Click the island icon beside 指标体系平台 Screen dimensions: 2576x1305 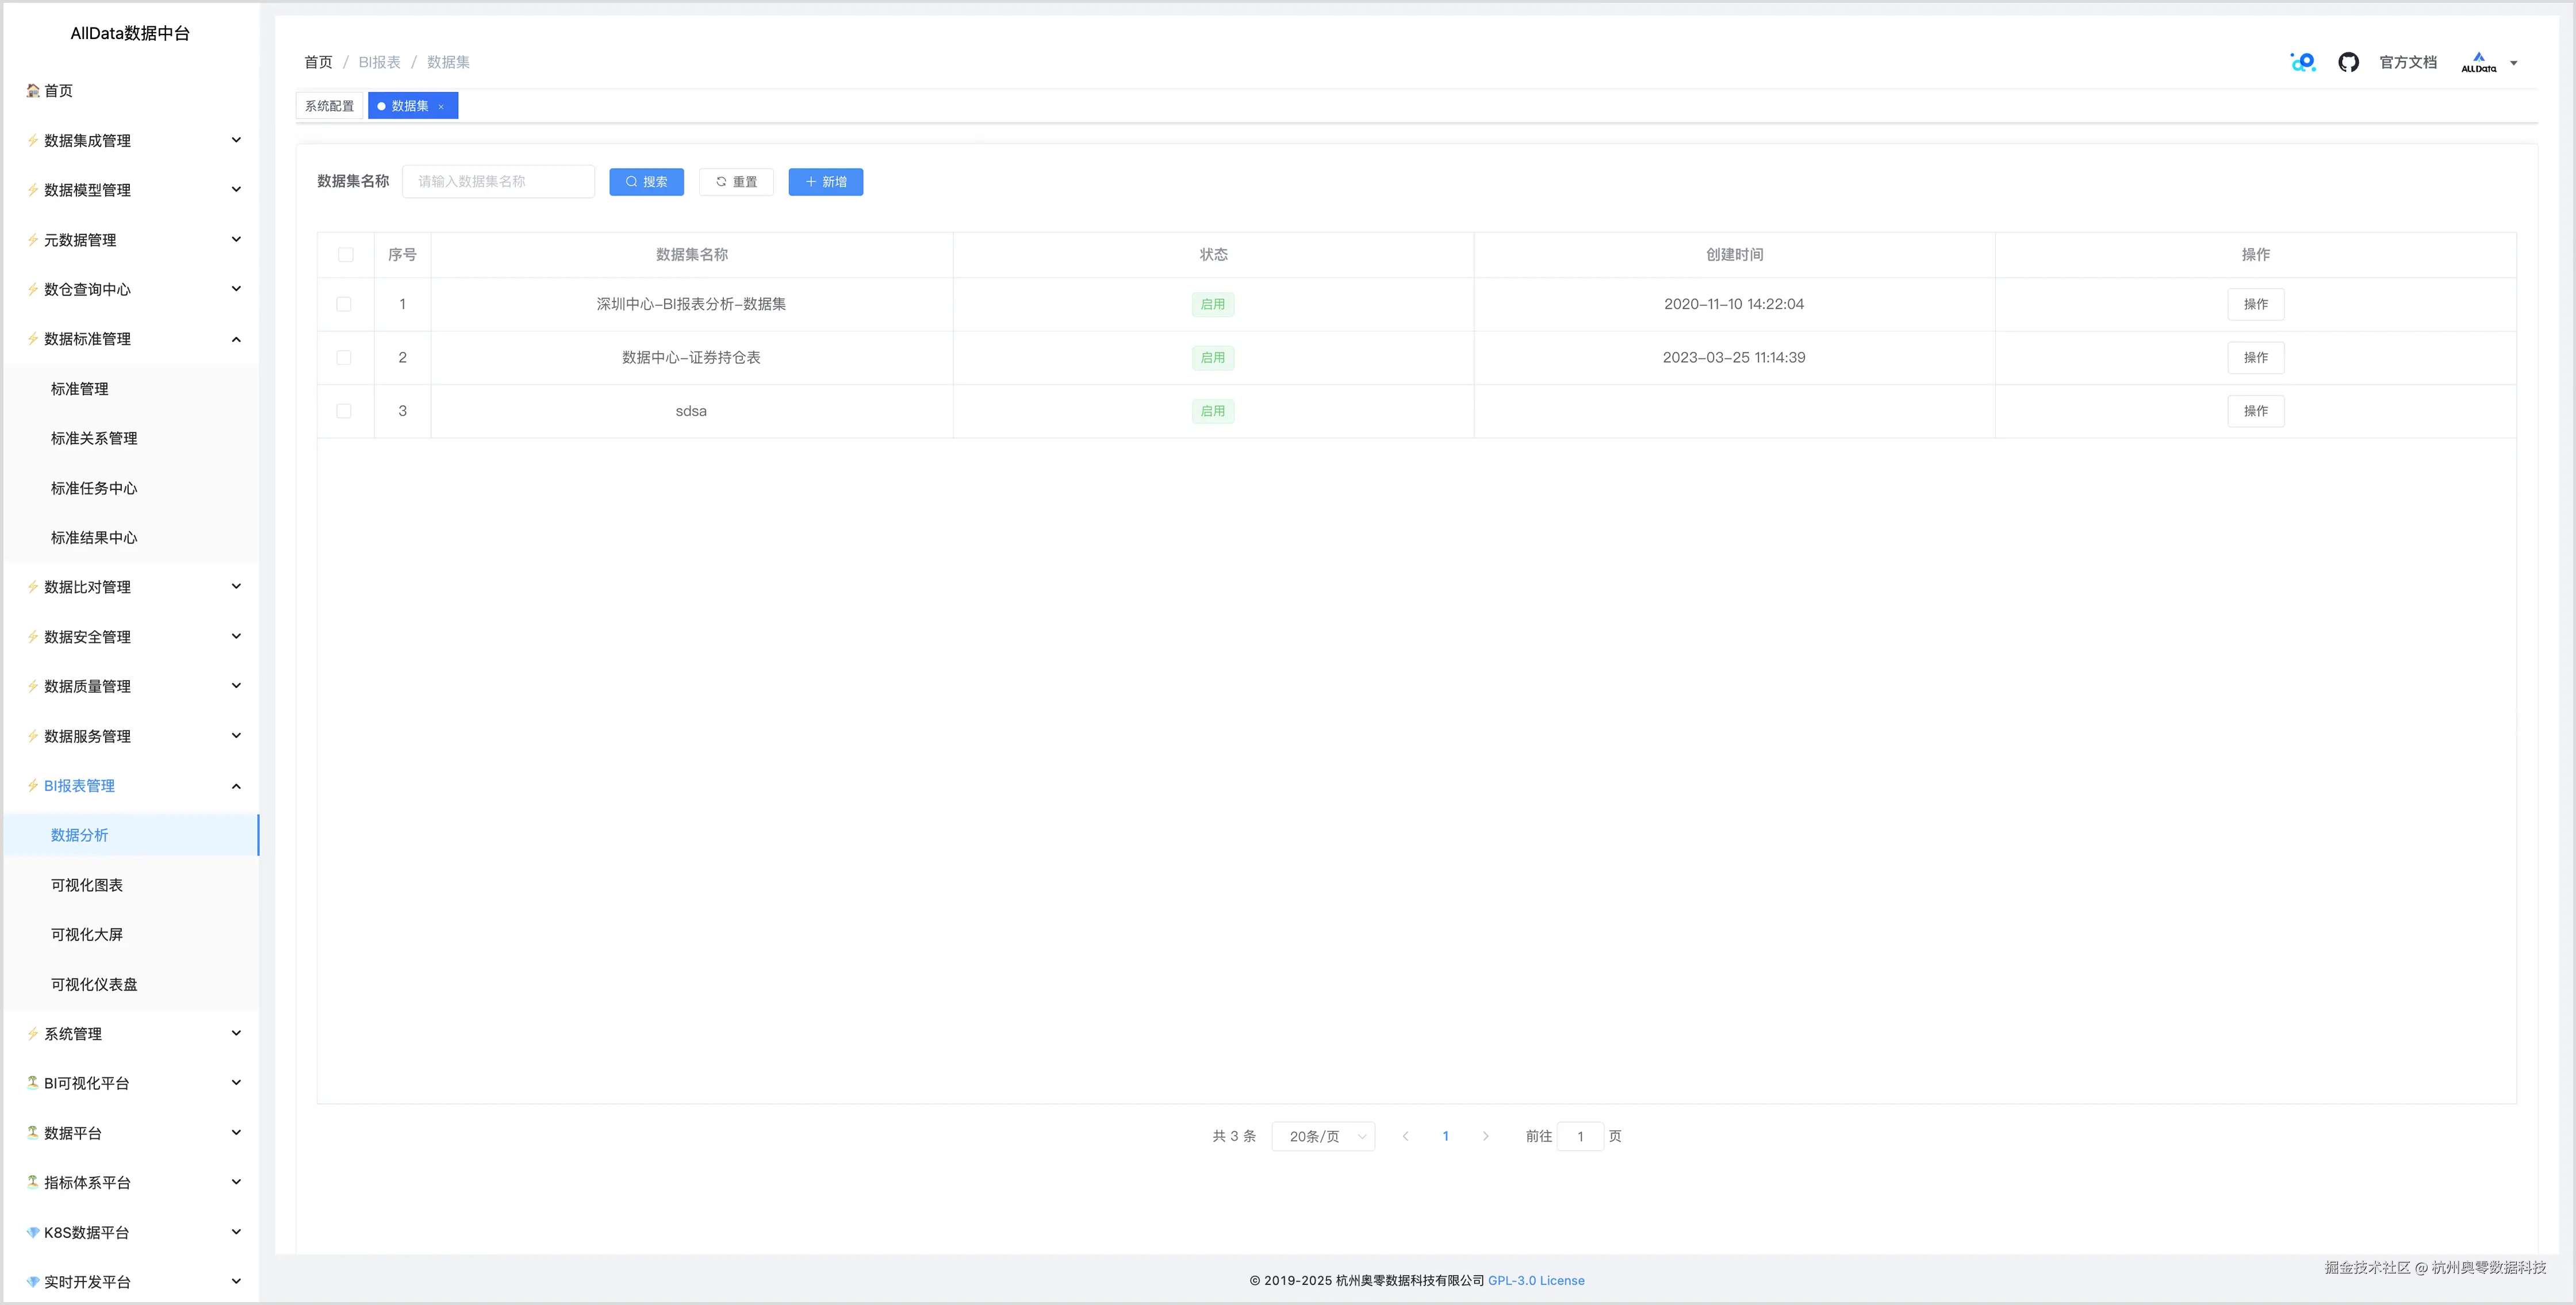tap(33, 1182)
